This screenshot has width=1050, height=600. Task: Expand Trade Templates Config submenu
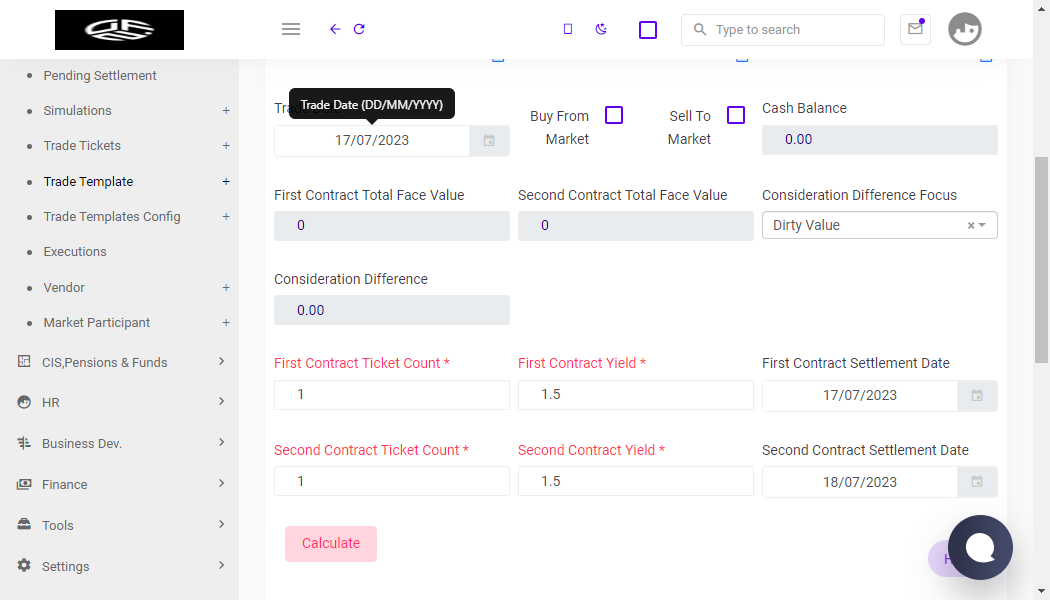pyautogui.click(x=226, y=216)
